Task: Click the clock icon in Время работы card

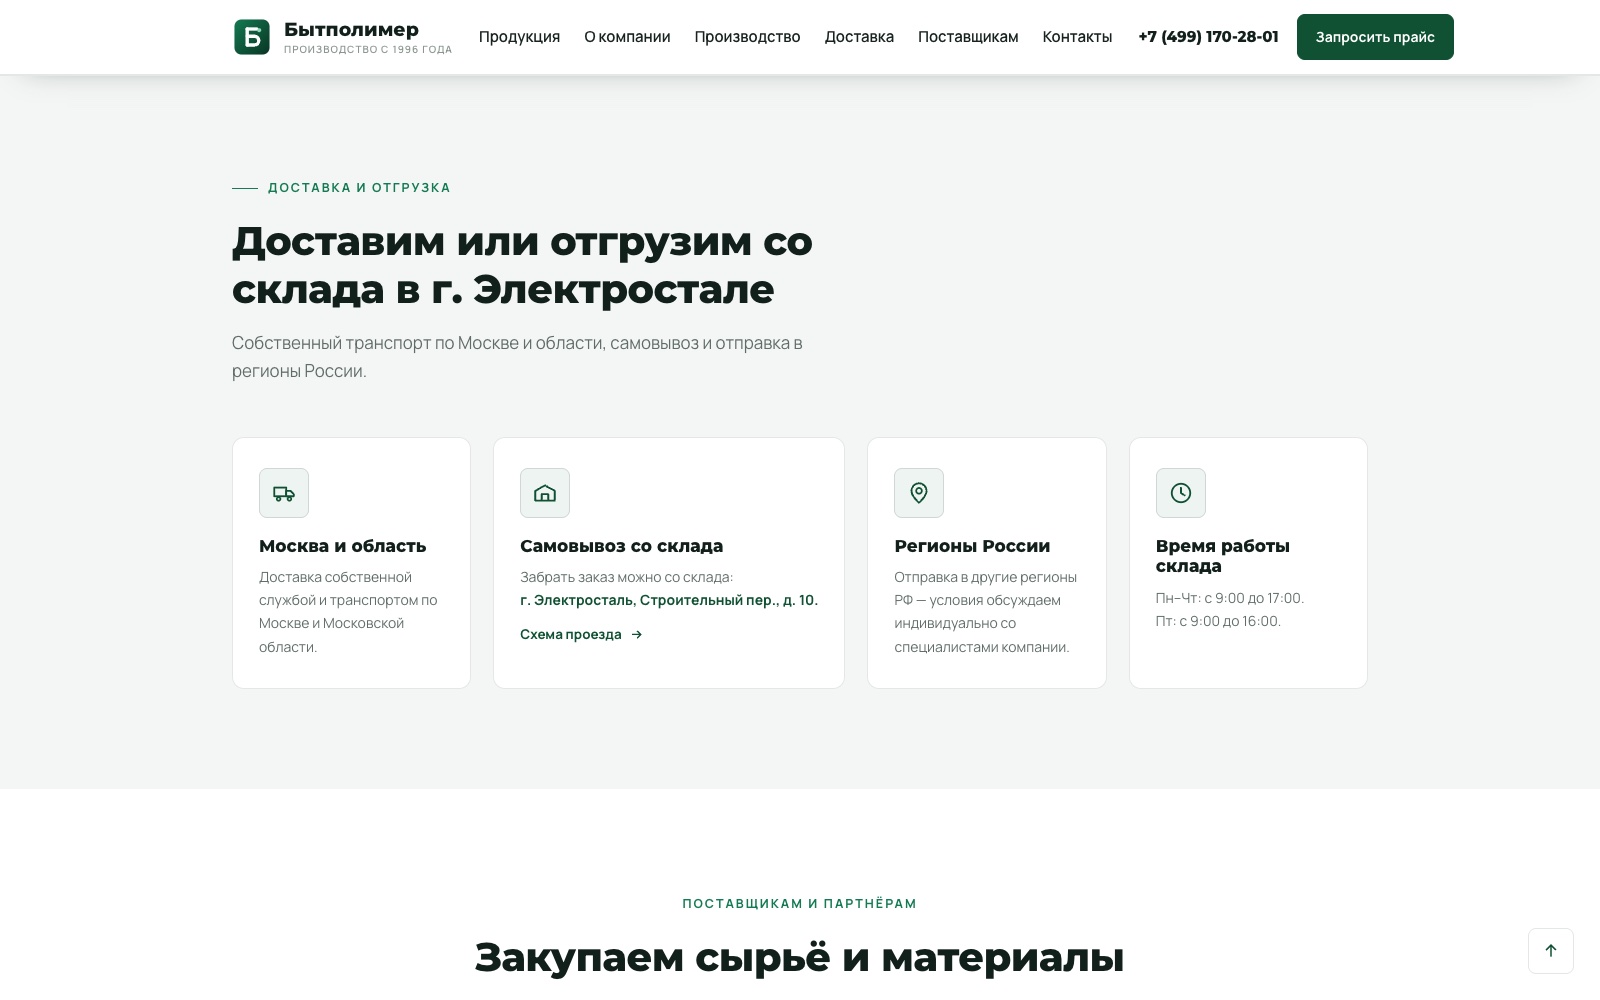Action: (1181, 493)
